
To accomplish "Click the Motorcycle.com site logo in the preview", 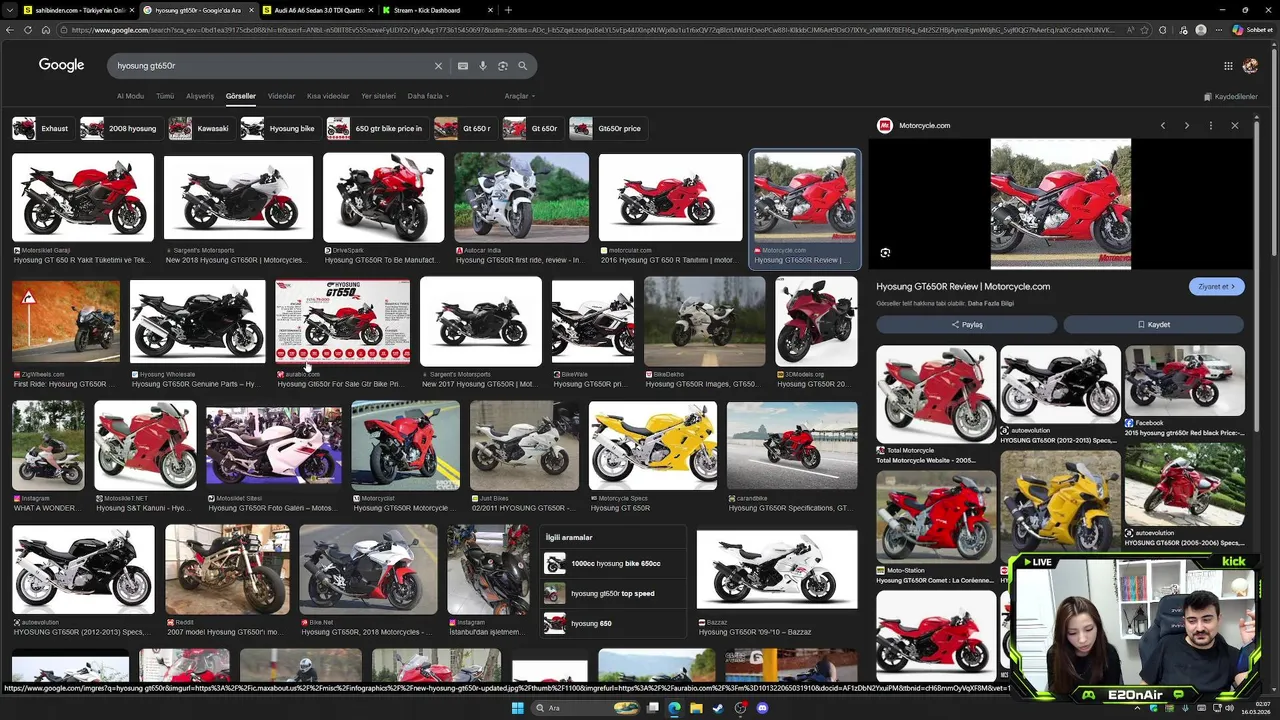I will [x=885, y=126].
